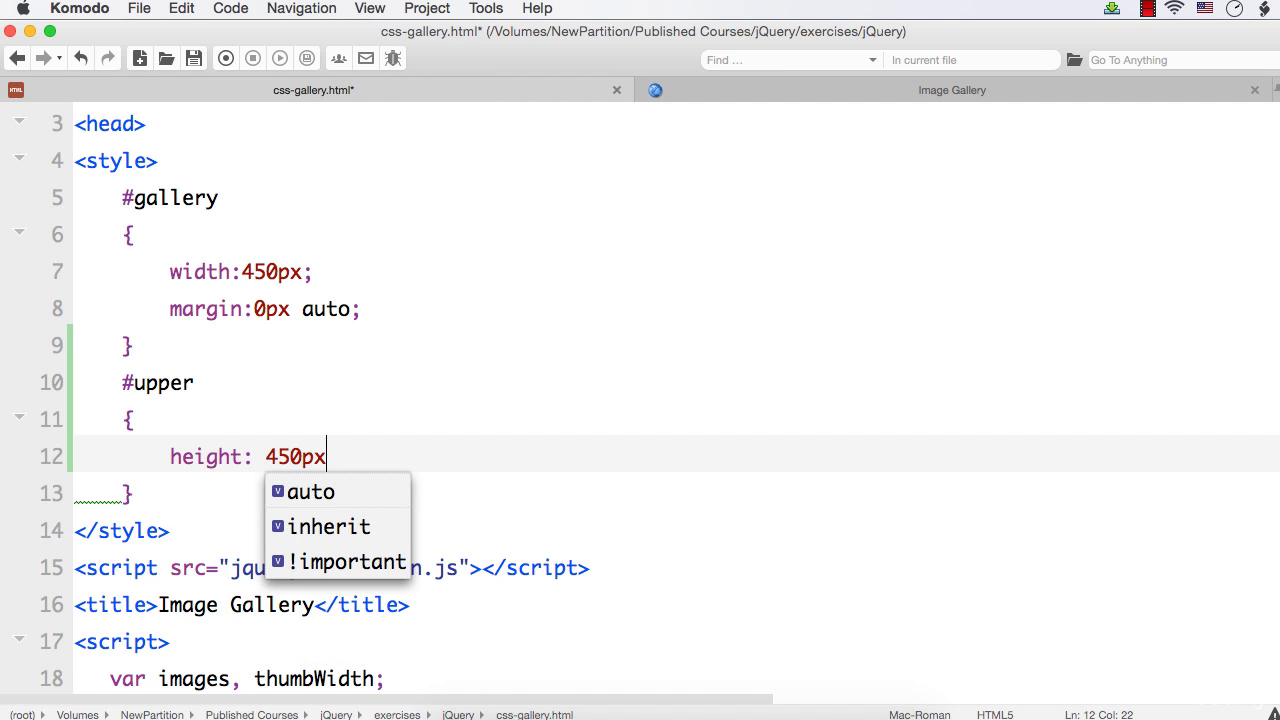The width and height of the screenshot is (1280, 720).
Task: Go forward with the right arrow toolbar icon
Action: pos(43,59)
